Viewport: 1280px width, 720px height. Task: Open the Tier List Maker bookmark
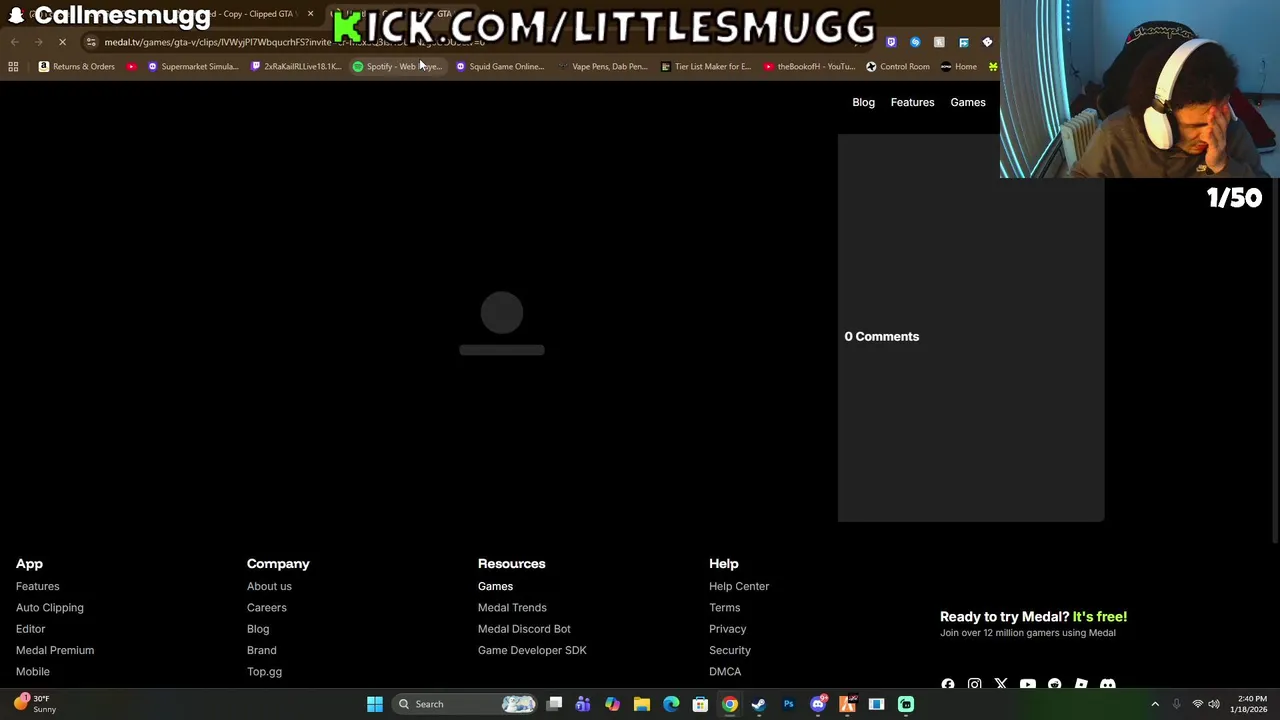pyautogui.click(x=706, y=67)
